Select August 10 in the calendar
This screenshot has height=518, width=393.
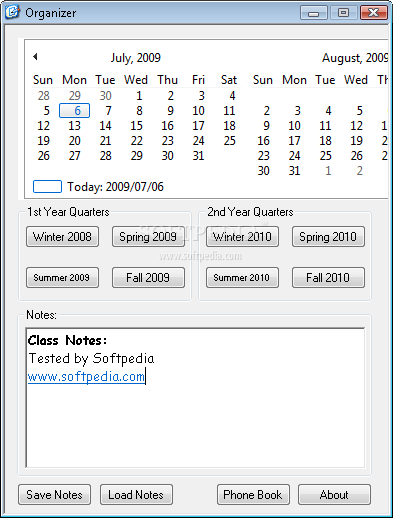point(294,126)
